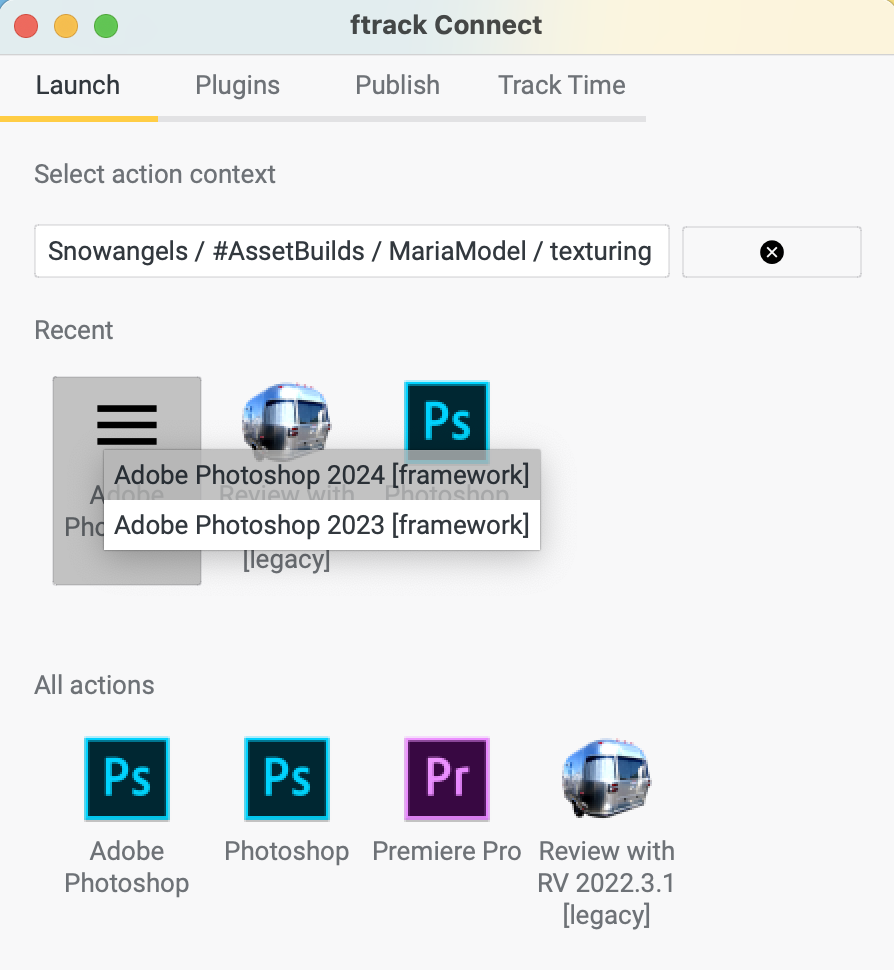Click the green full-screen window button
The height and width of the screenshot is (970, 894).
(x=106, y=26)
